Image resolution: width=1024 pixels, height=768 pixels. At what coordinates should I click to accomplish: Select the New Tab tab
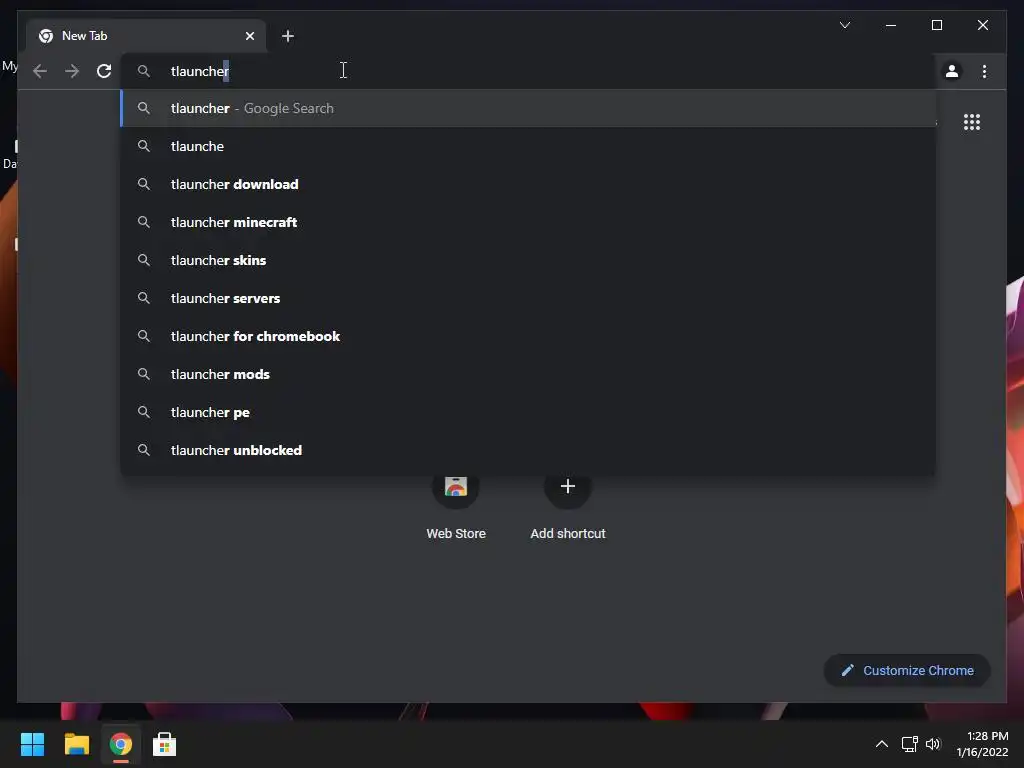[x=146, y=36]
